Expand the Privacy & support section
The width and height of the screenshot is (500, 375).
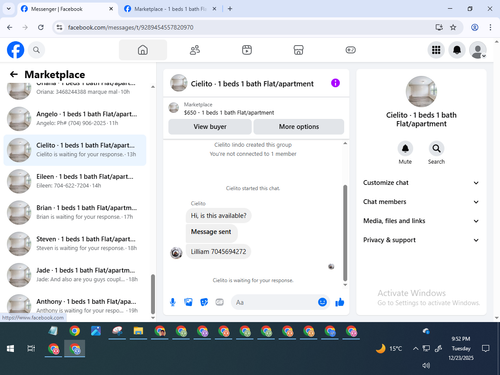pos(421,240)
